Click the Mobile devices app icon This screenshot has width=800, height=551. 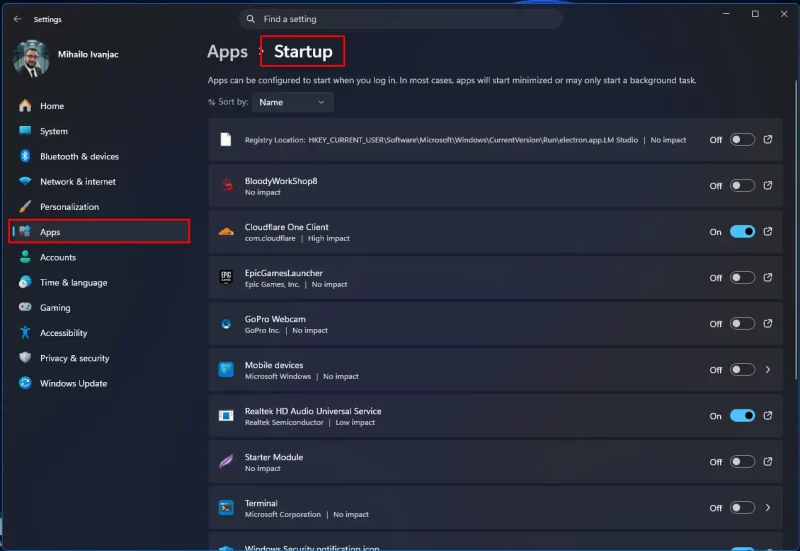pyautogui.click(x=226, y=369)
